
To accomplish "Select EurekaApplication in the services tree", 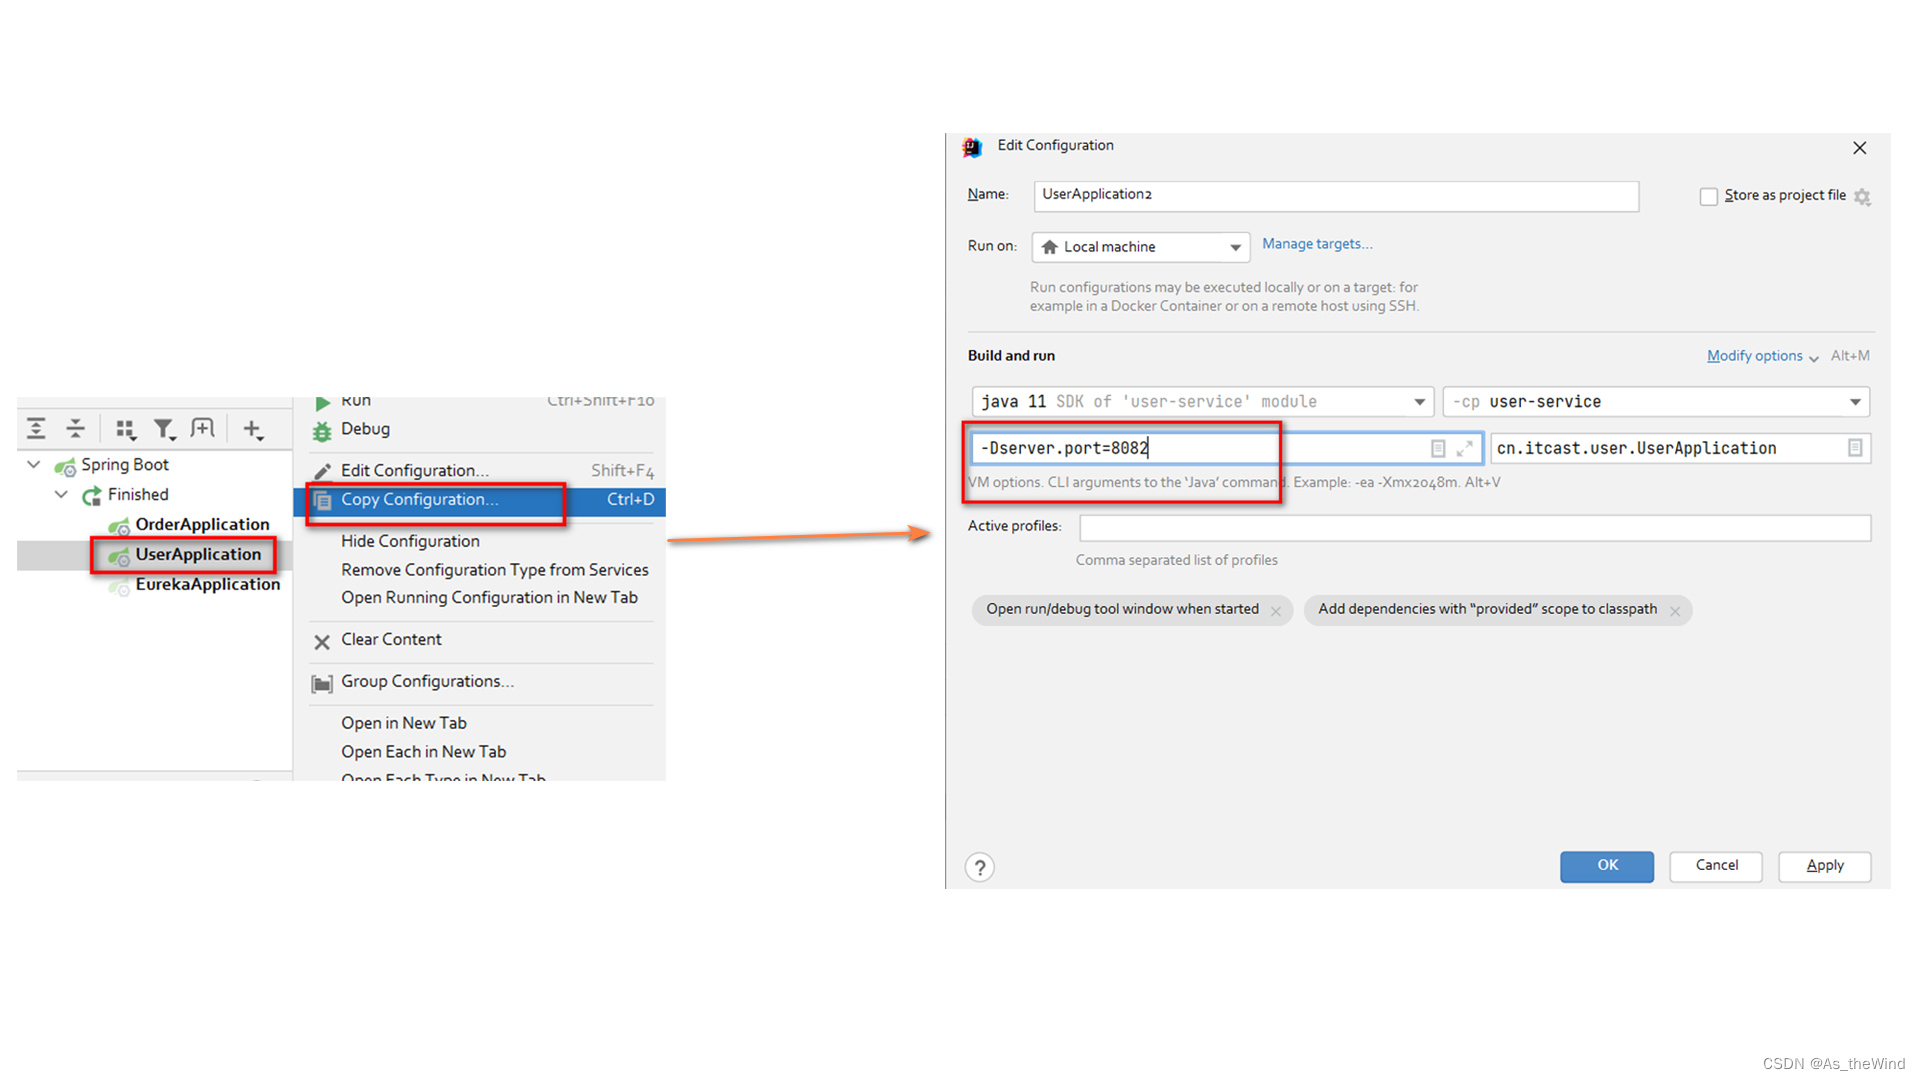I will (207, 584).
